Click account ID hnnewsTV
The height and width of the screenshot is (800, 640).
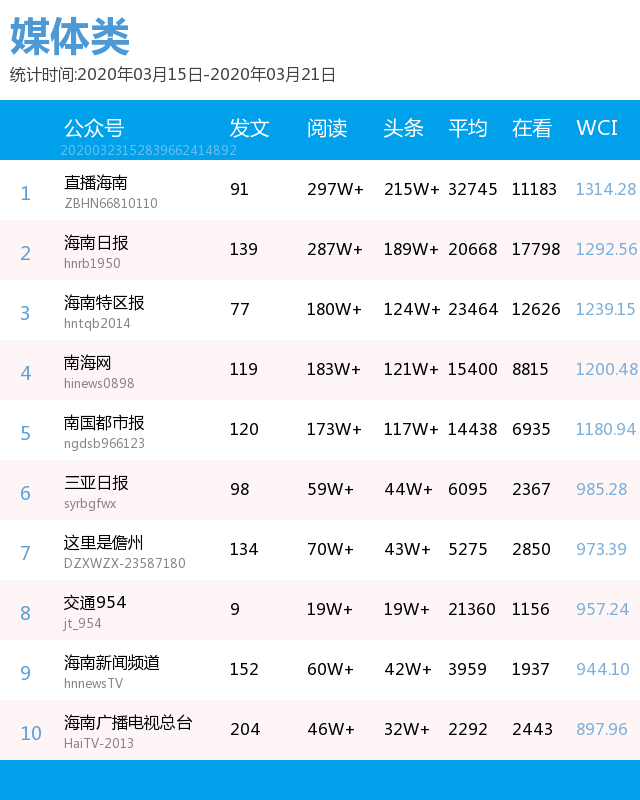(x=93, y=683)
